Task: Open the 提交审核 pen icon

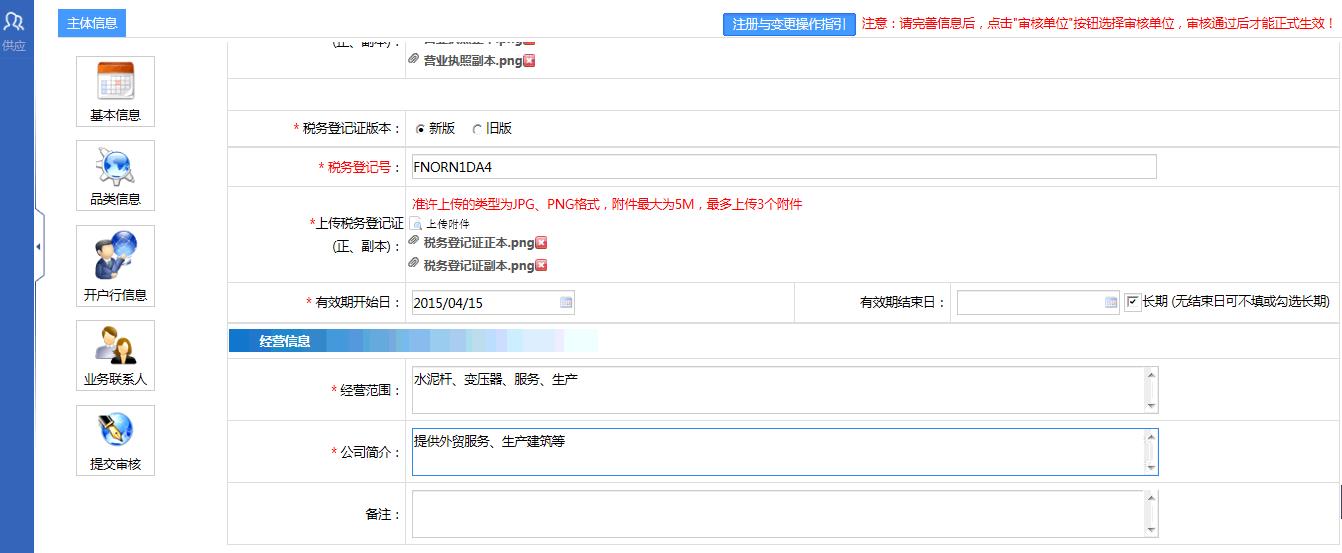Action: click(x=115, y=431)
